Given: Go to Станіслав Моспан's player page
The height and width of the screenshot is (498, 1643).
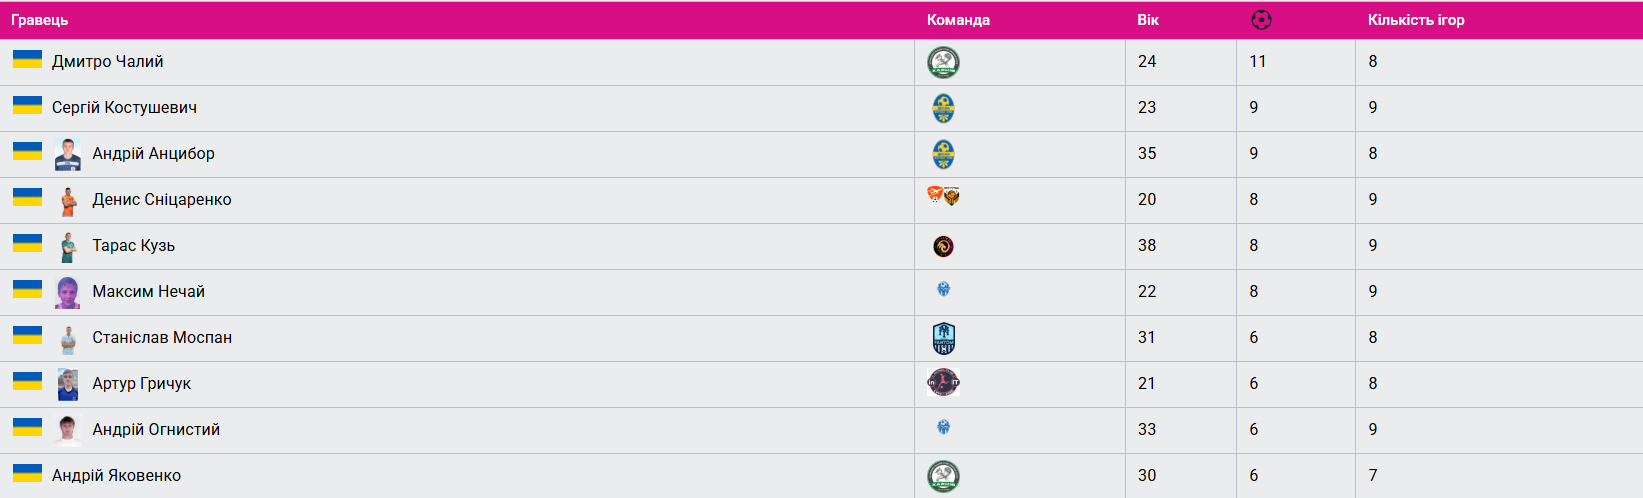Looking at the screenshot, I should [162, 338].
